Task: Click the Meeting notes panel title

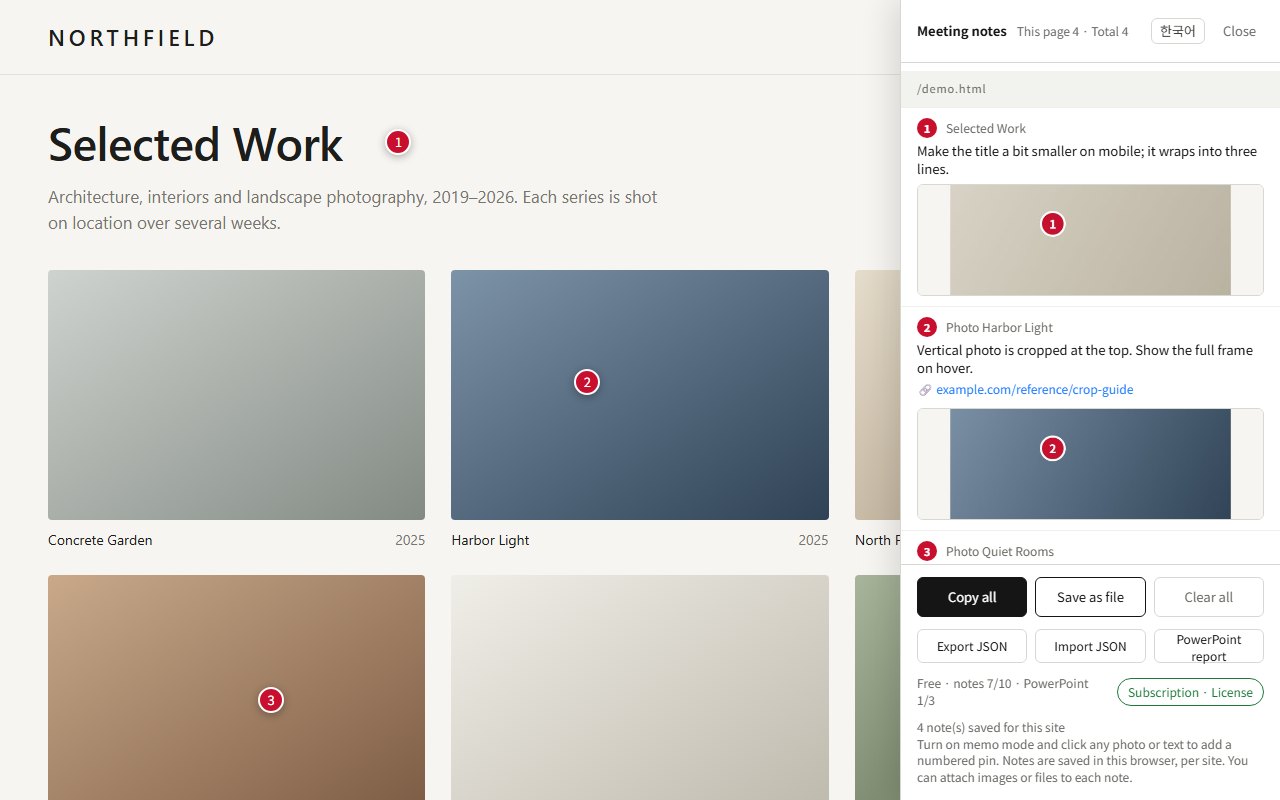Action: click(962, 31)
